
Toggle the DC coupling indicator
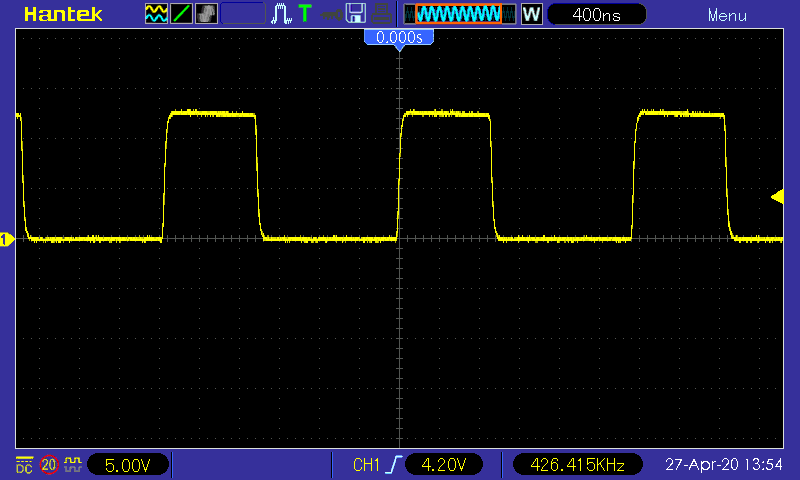[x=24, y=465]
